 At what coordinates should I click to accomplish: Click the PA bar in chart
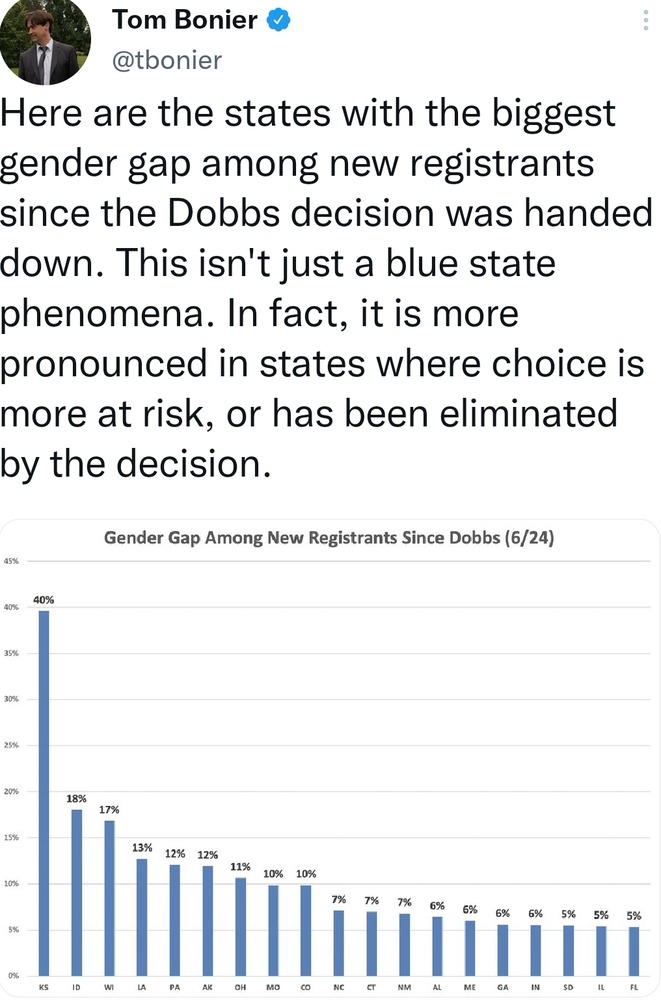tap(175, 920)
